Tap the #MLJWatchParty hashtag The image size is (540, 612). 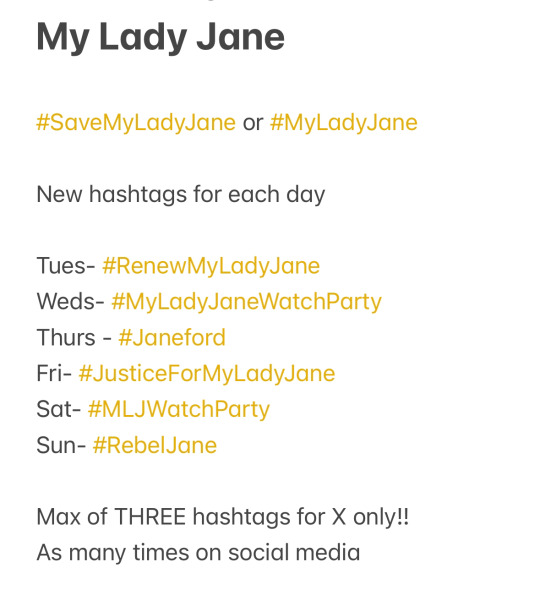(x=179, y=409)
